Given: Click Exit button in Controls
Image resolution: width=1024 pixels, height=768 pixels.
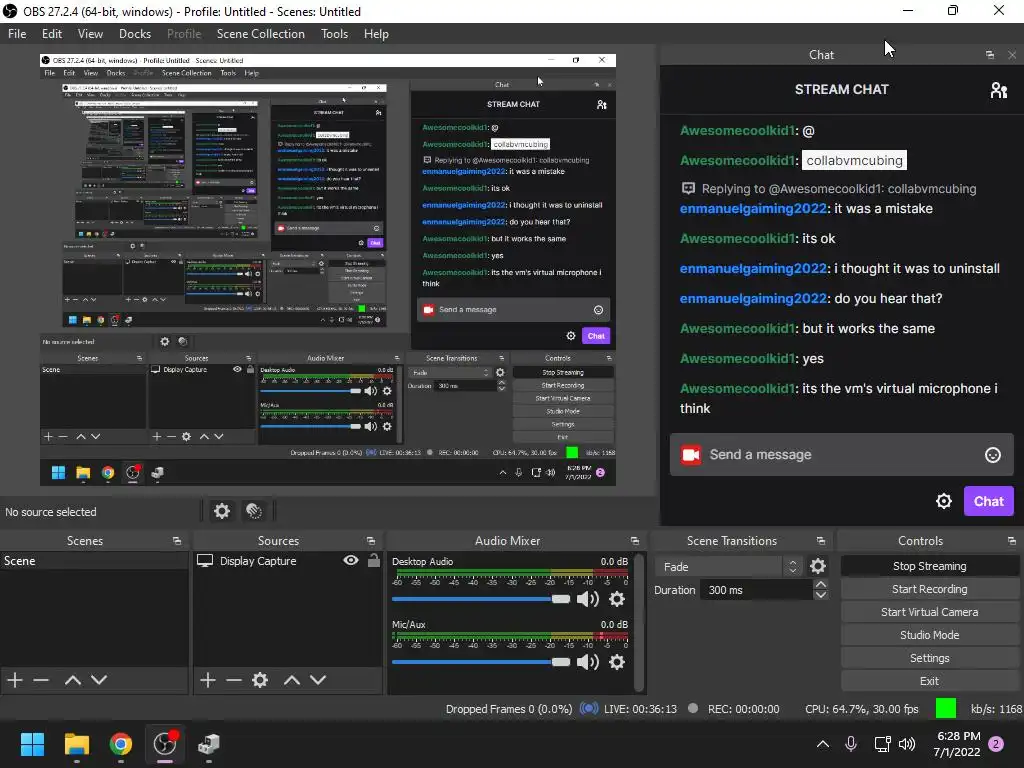Looking at the screenshot, I should pos(929,681).
